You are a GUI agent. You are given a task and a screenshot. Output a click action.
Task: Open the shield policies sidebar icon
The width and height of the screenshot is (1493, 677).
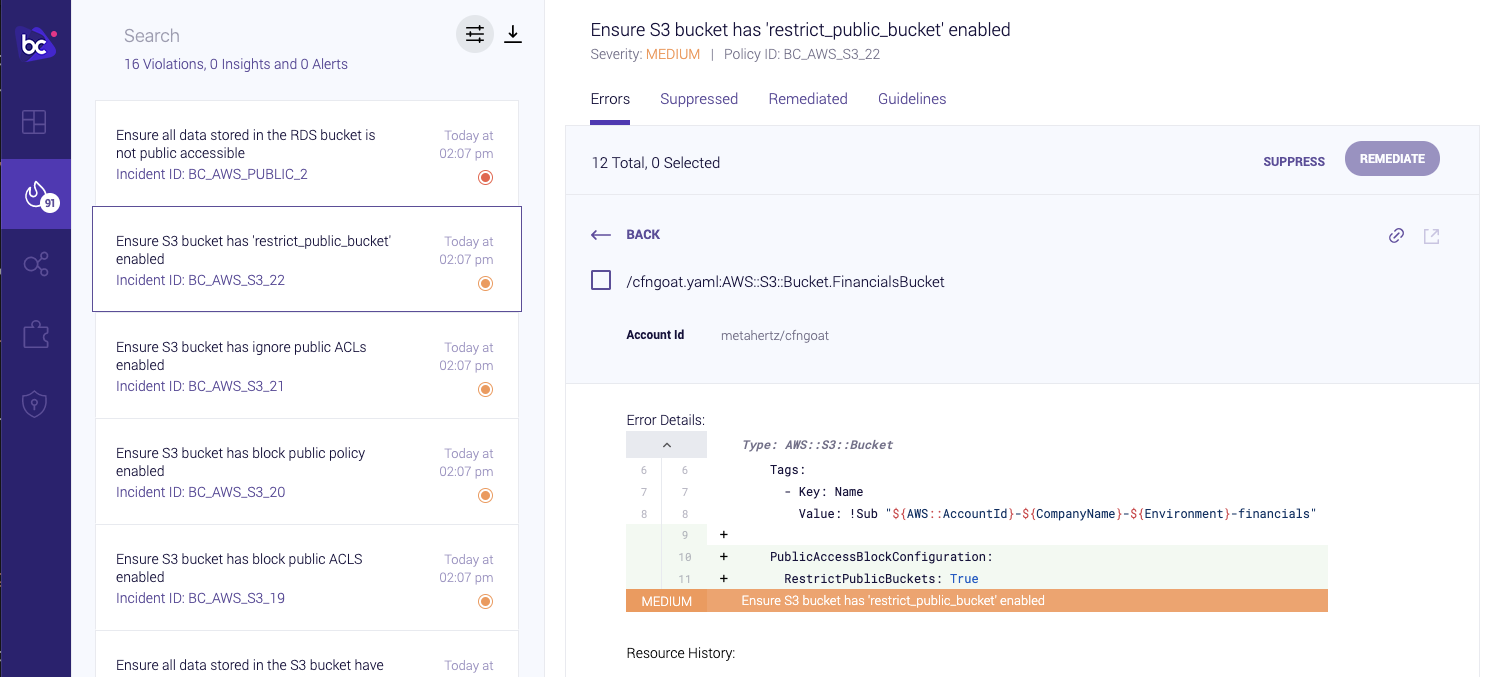pos(35,405)
